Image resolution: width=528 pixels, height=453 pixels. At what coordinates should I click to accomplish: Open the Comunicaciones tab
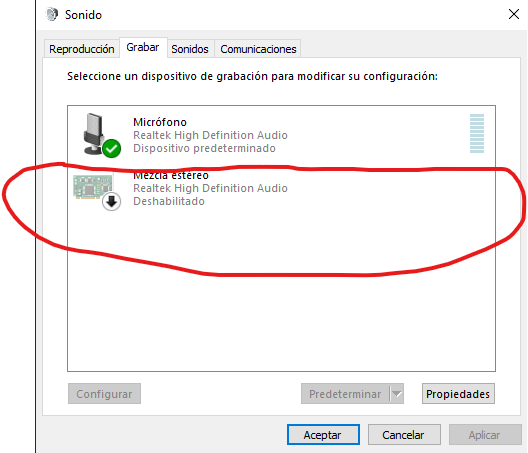point(258,49)
